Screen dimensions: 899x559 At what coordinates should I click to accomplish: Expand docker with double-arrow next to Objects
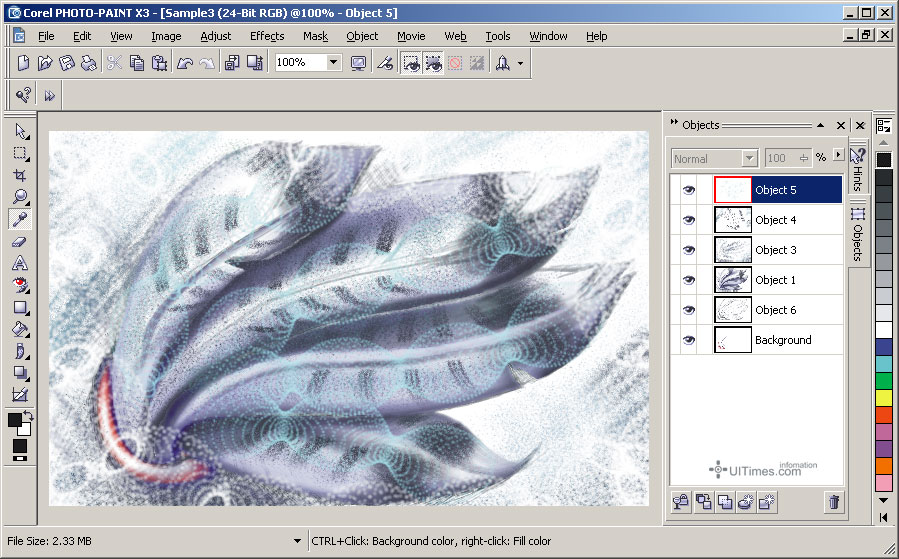tap(674, 123)
